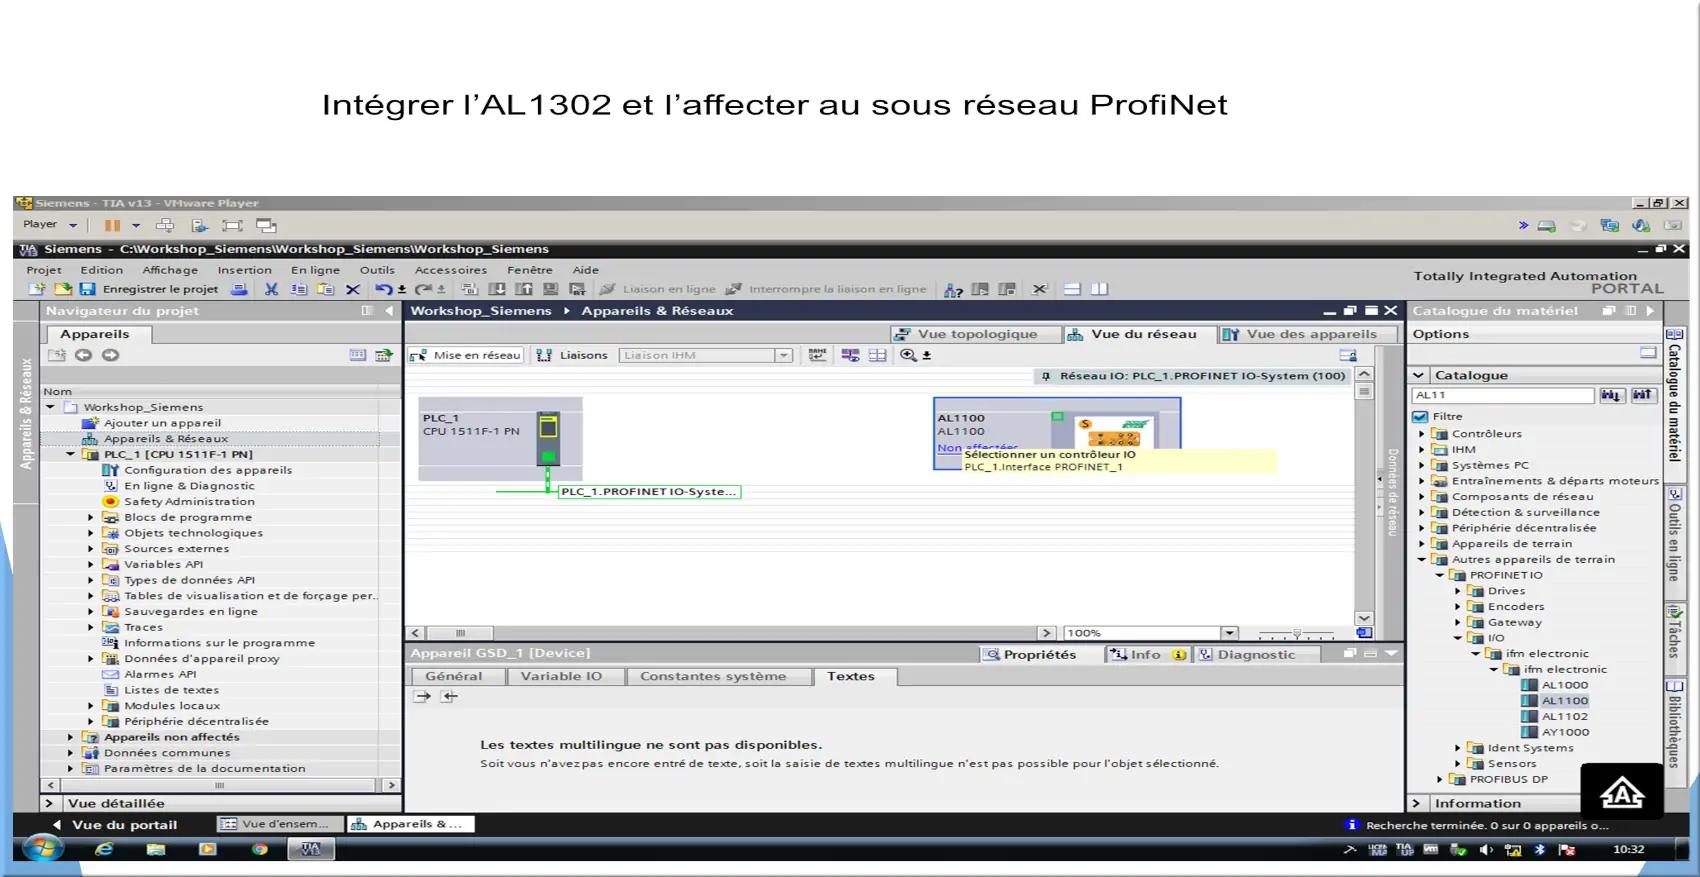Click the Mise en réseau button

[465, 355]
